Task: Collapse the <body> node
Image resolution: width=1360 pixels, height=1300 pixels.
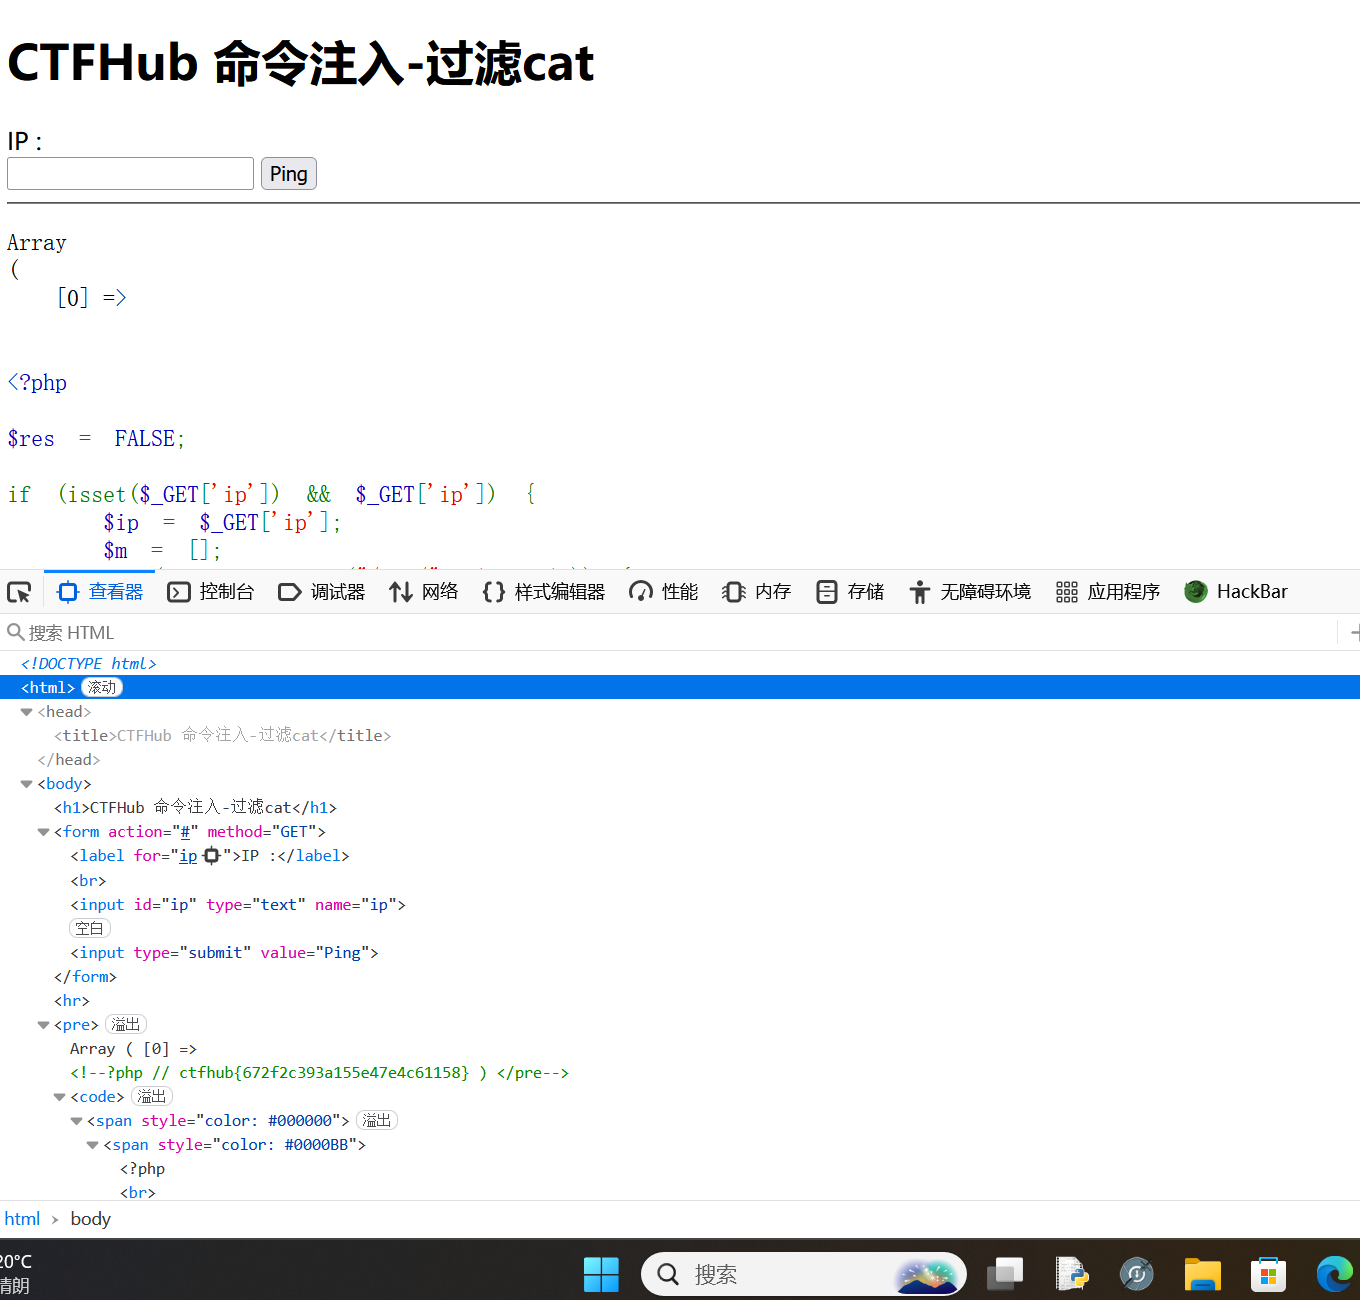Action: tap(27, 784)
